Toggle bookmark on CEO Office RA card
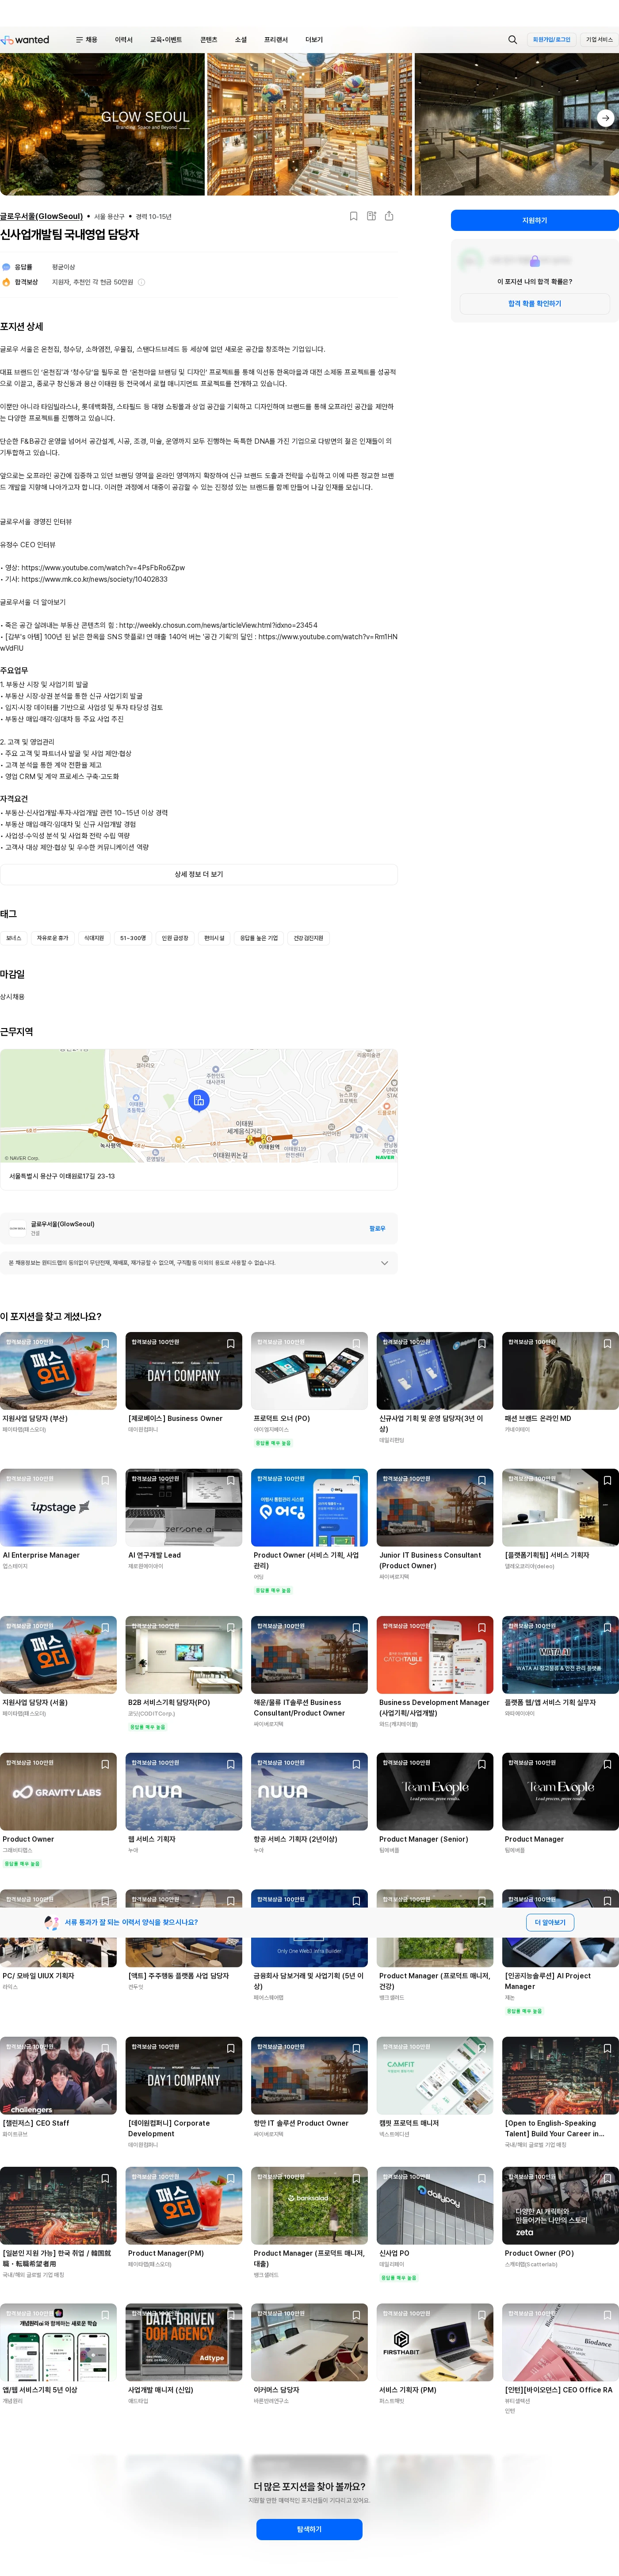 coord(607,2315)
